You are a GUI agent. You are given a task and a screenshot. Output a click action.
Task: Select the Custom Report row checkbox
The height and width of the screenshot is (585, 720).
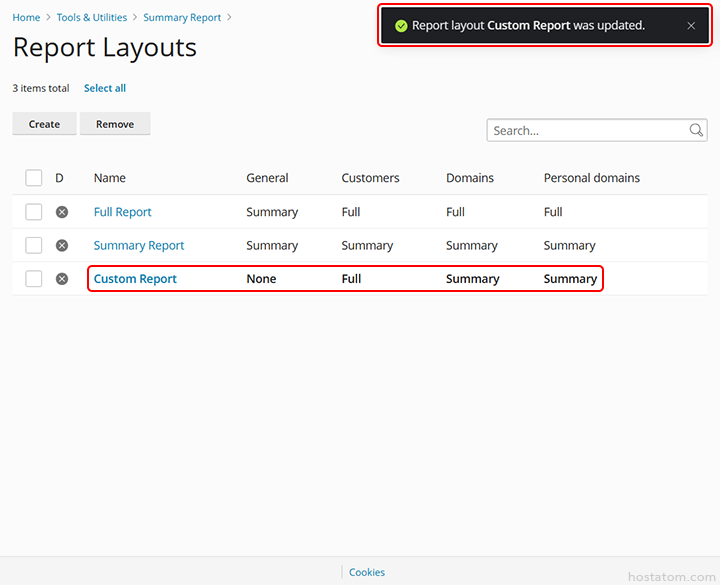tap(34, 279)
